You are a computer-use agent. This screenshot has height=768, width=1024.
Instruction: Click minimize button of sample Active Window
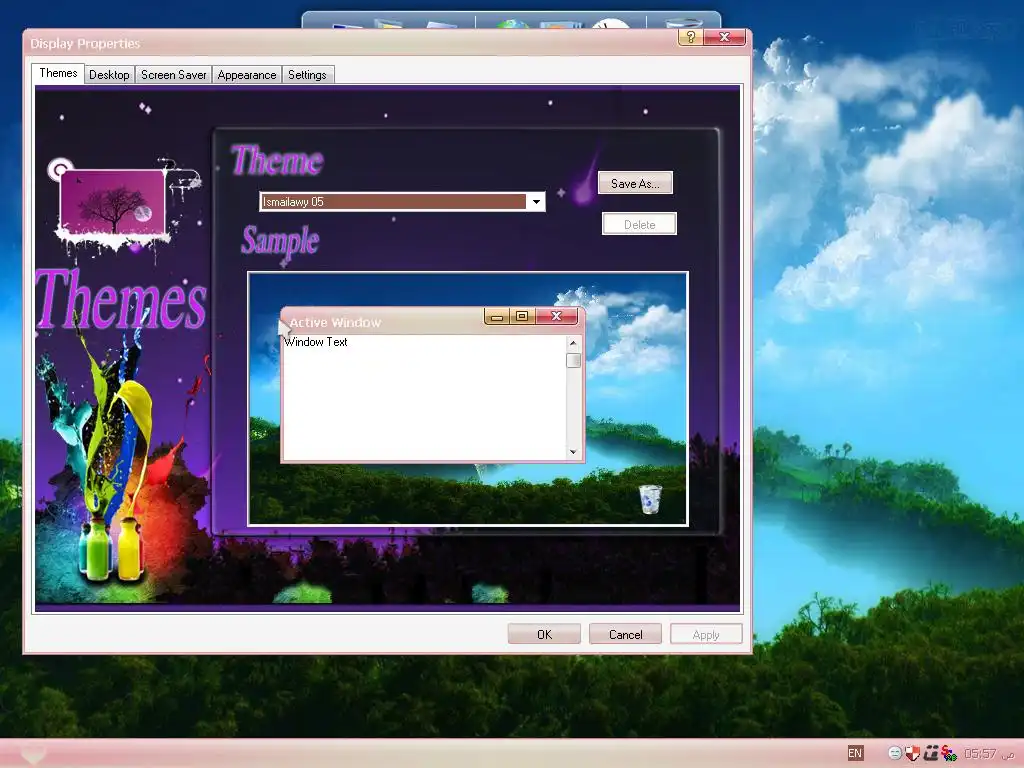click(497, 317)
